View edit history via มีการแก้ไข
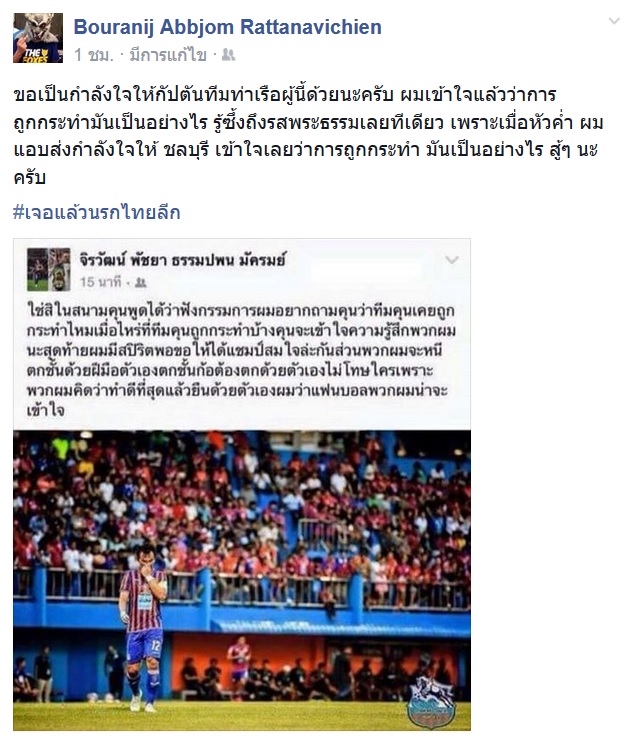The height and width of the screenshot is (745, 637). tap(168, 55)
